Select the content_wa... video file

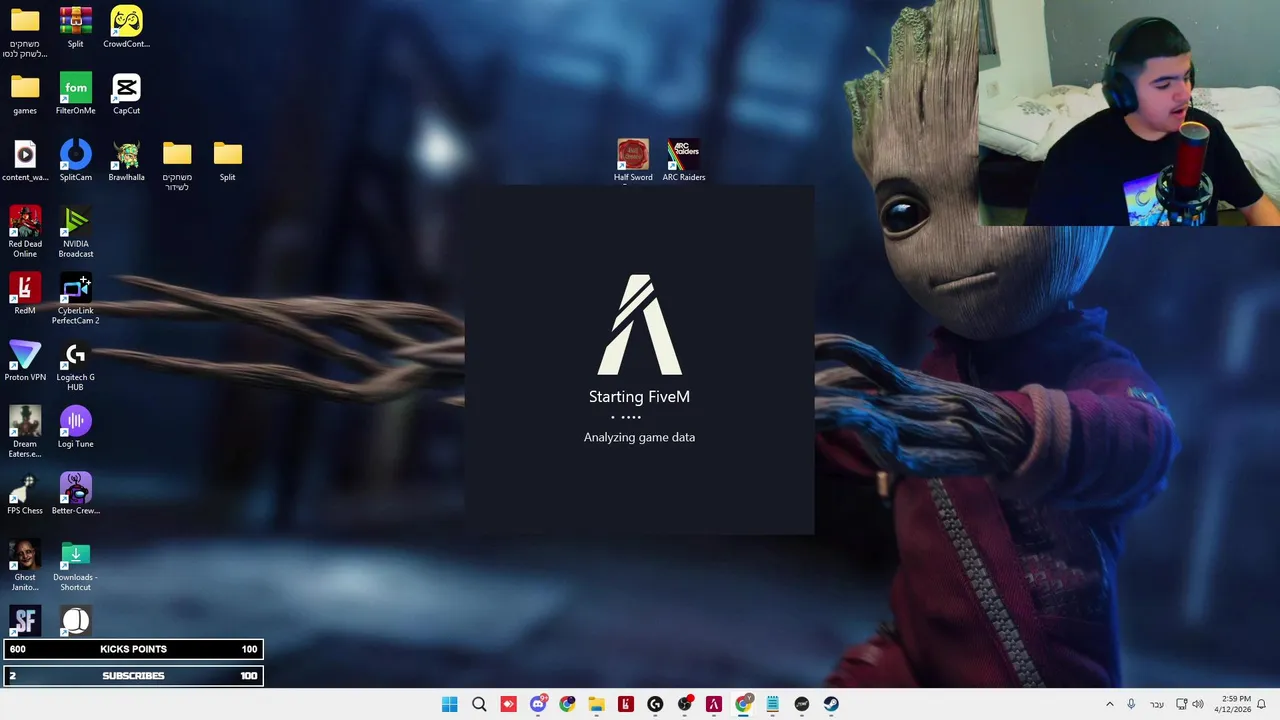tap(25, 161)
